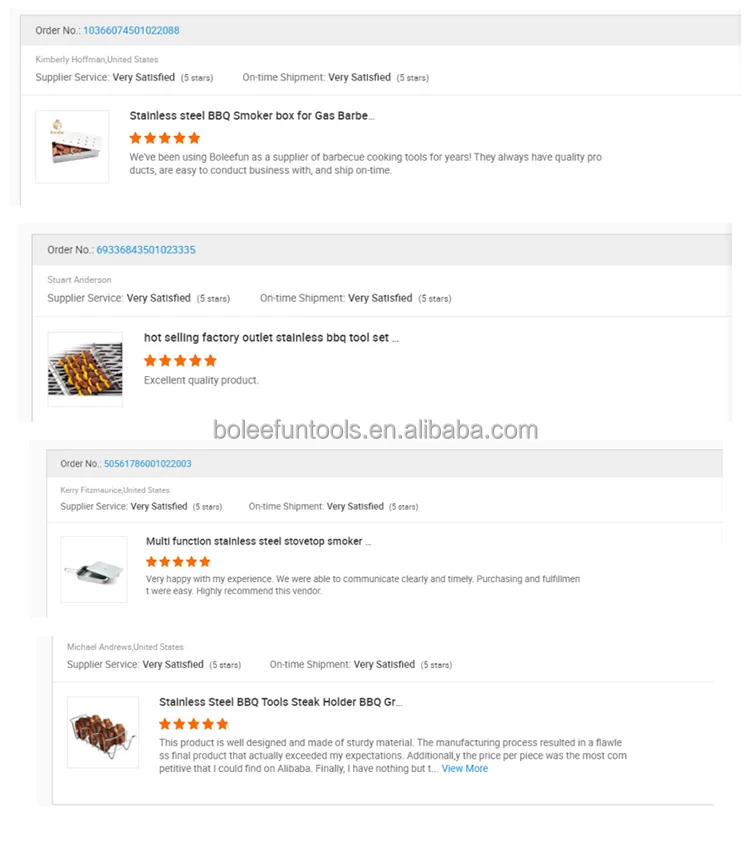The width and height of the screenshot is (750, 857).
Task: Click the BBQ smoker box product thumbnail
Action: (71, 146)
